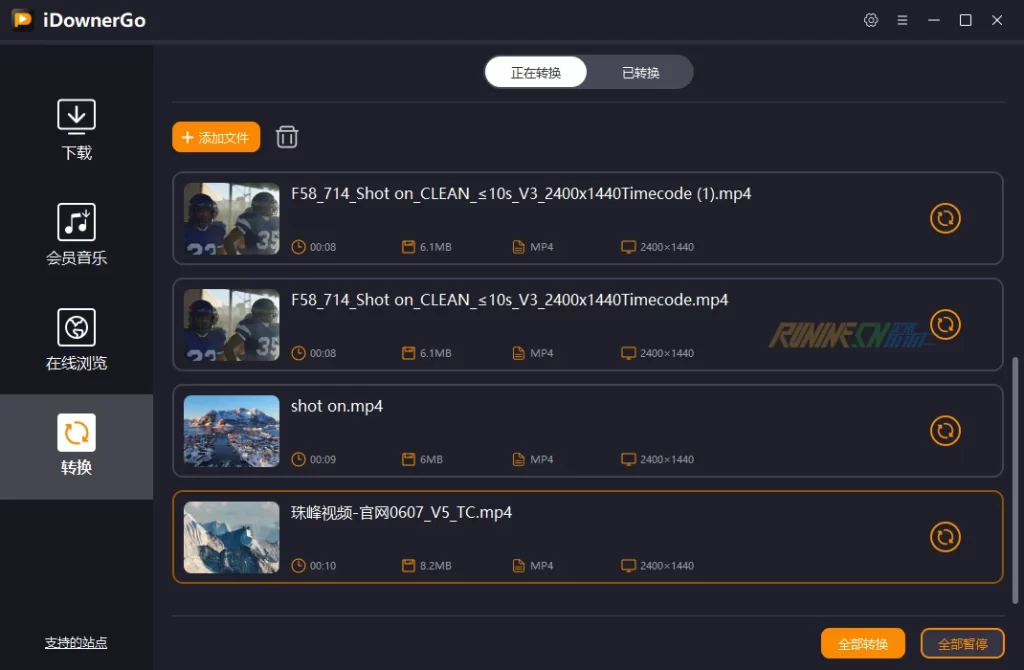Viewport: 1024px width, 670px height.
Task: Switch to the 已转换 tab
Action: 640,72
